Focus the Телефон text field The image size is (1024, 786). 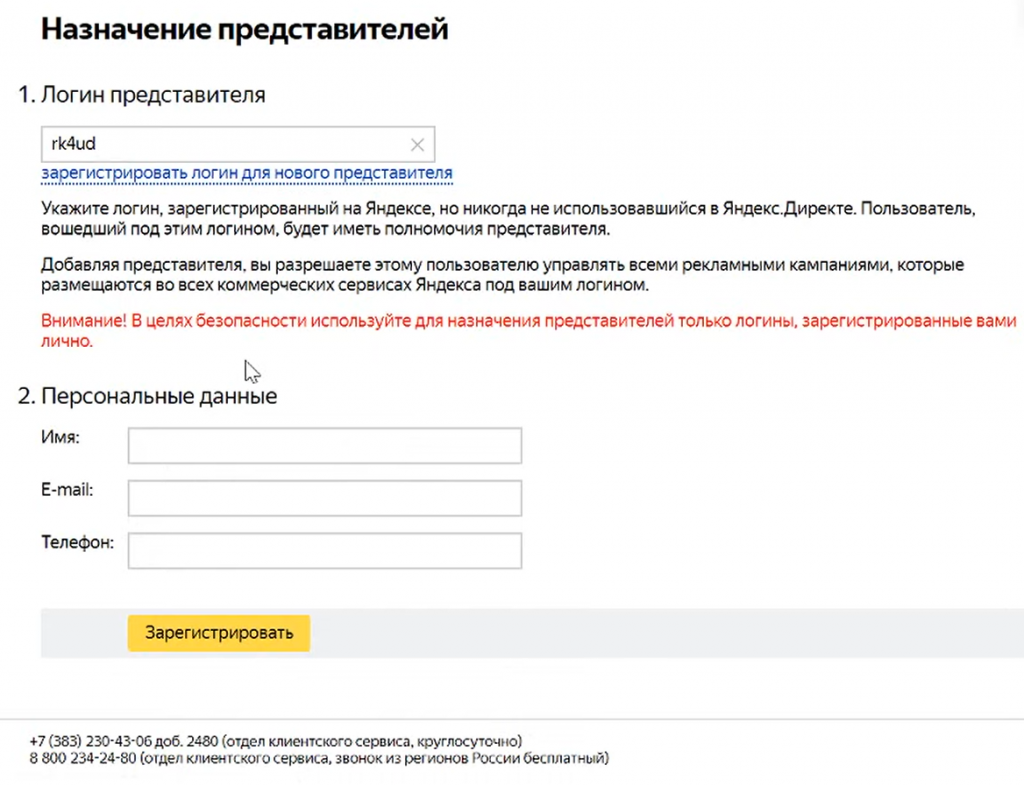click(325, 550)
